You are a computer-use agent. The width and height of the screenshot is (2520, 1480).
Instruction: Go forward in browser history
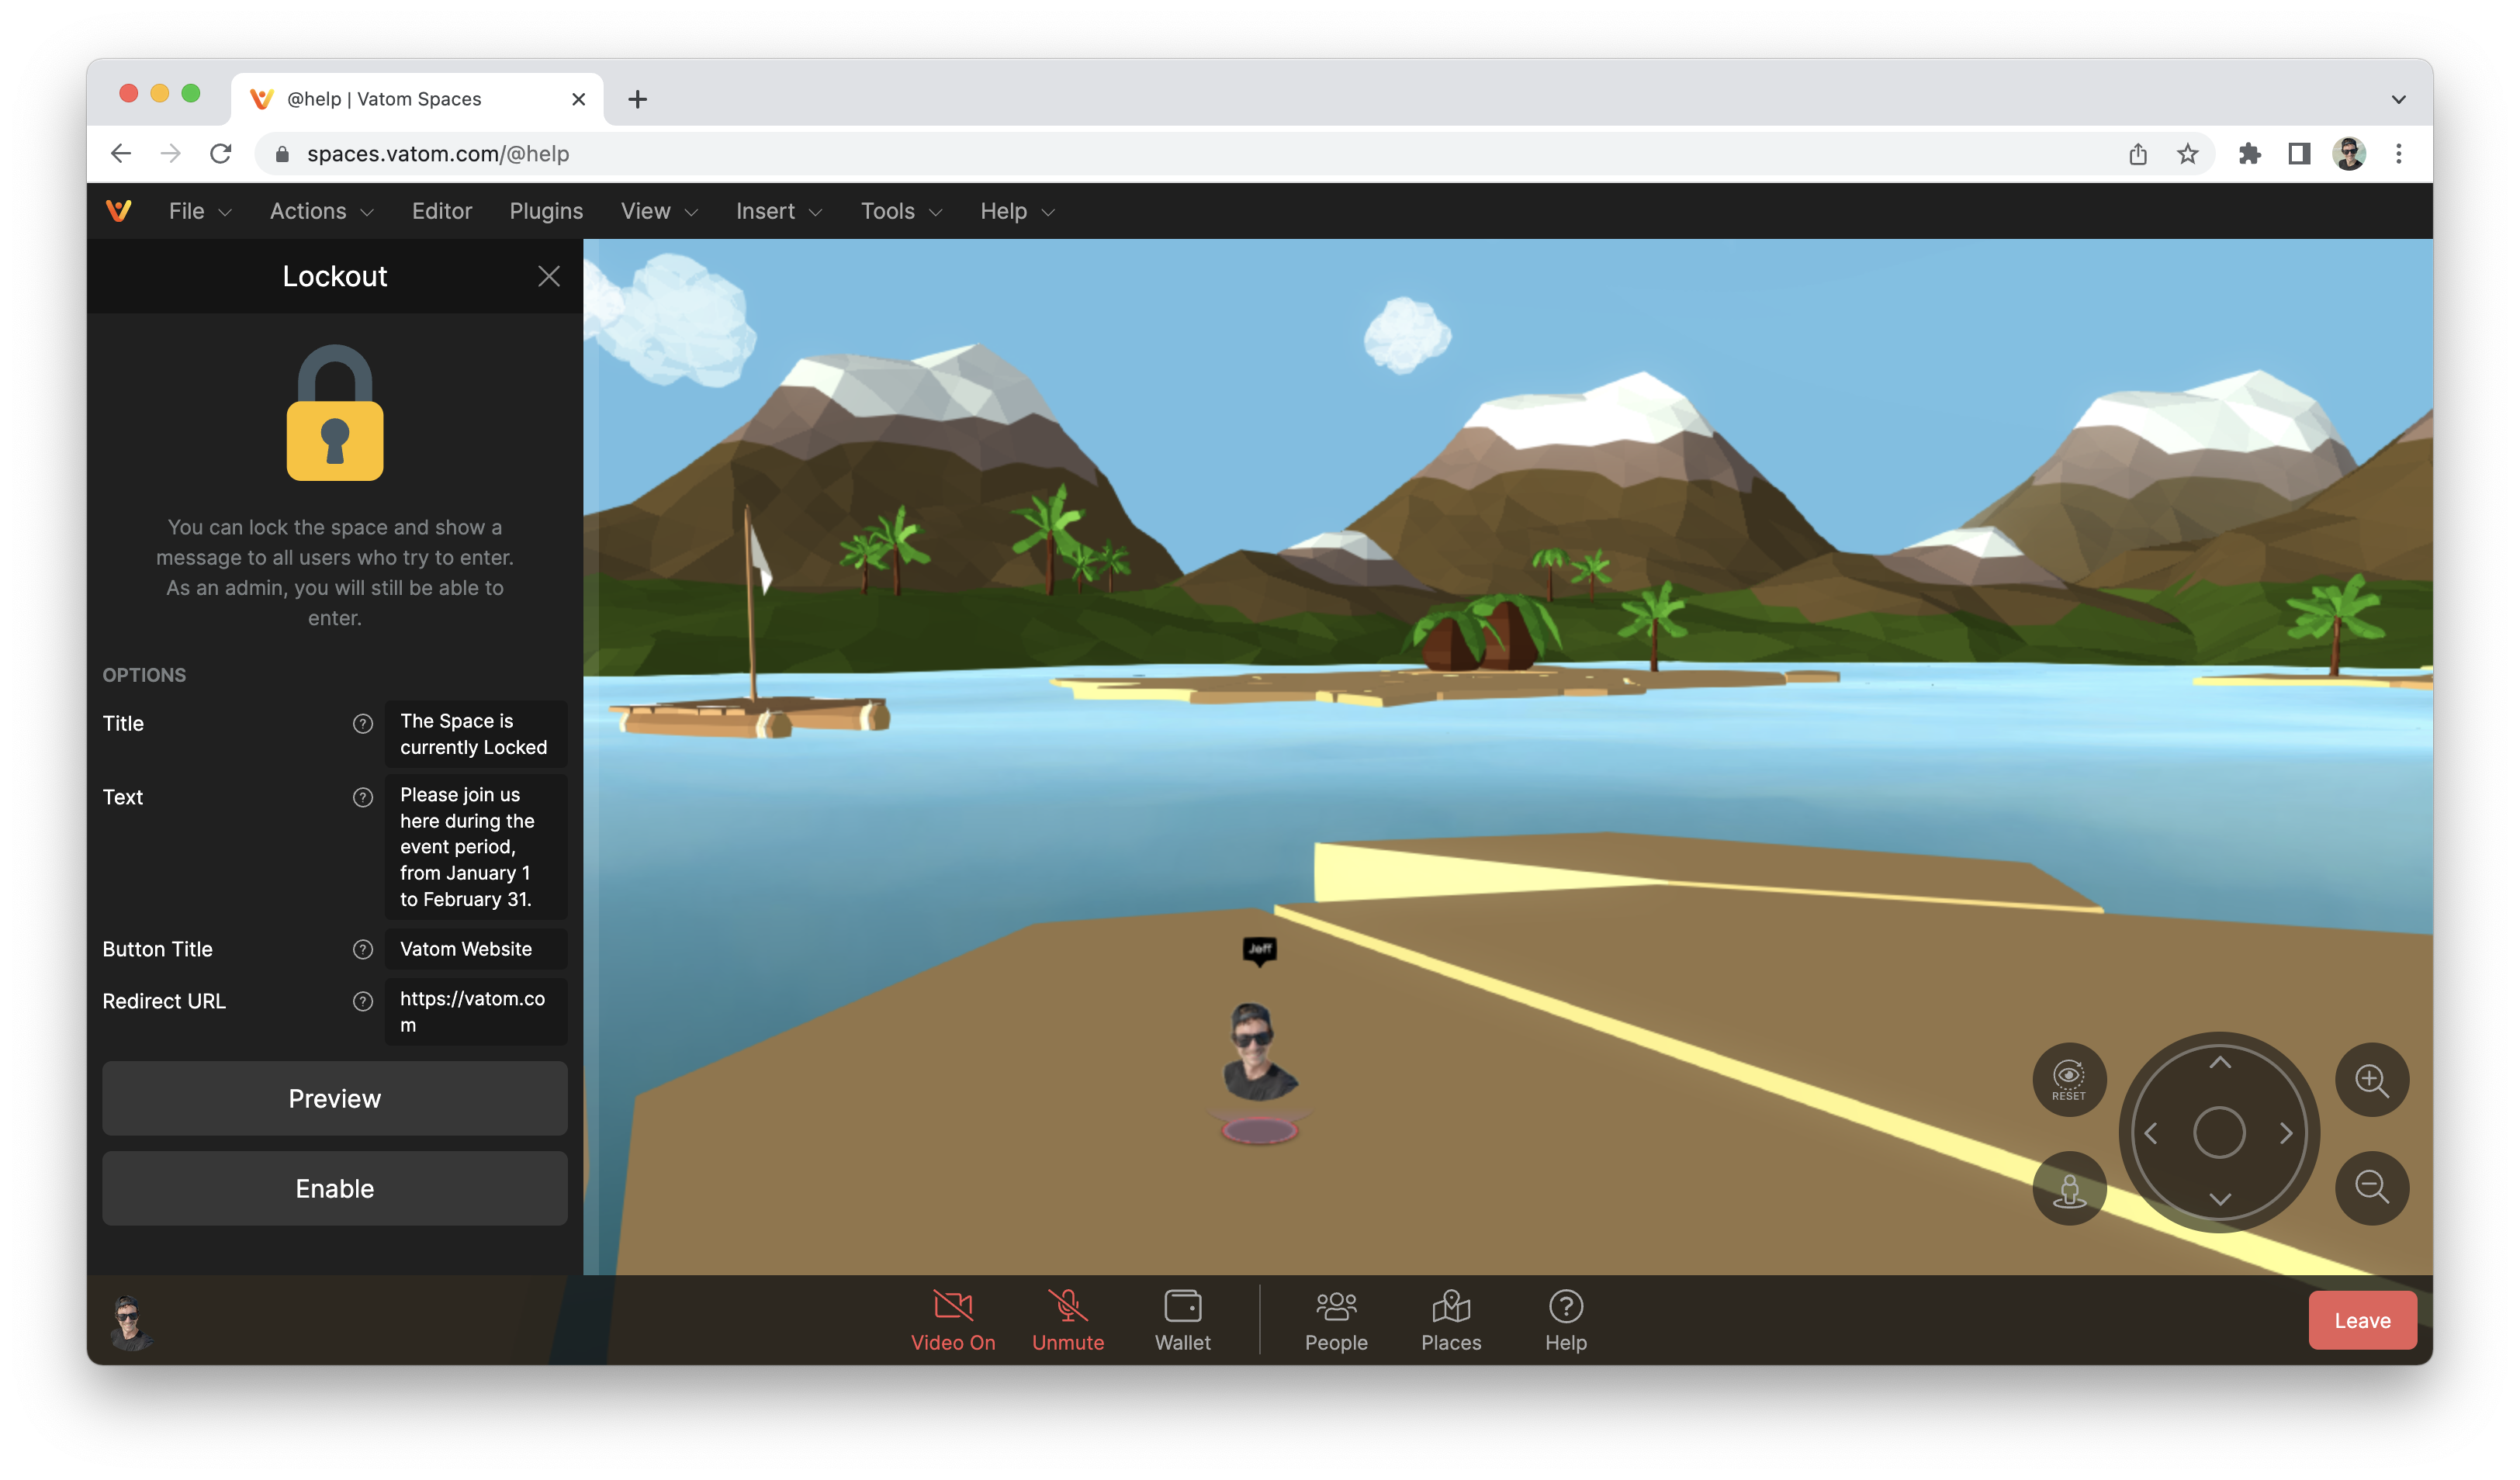point(171,153)
